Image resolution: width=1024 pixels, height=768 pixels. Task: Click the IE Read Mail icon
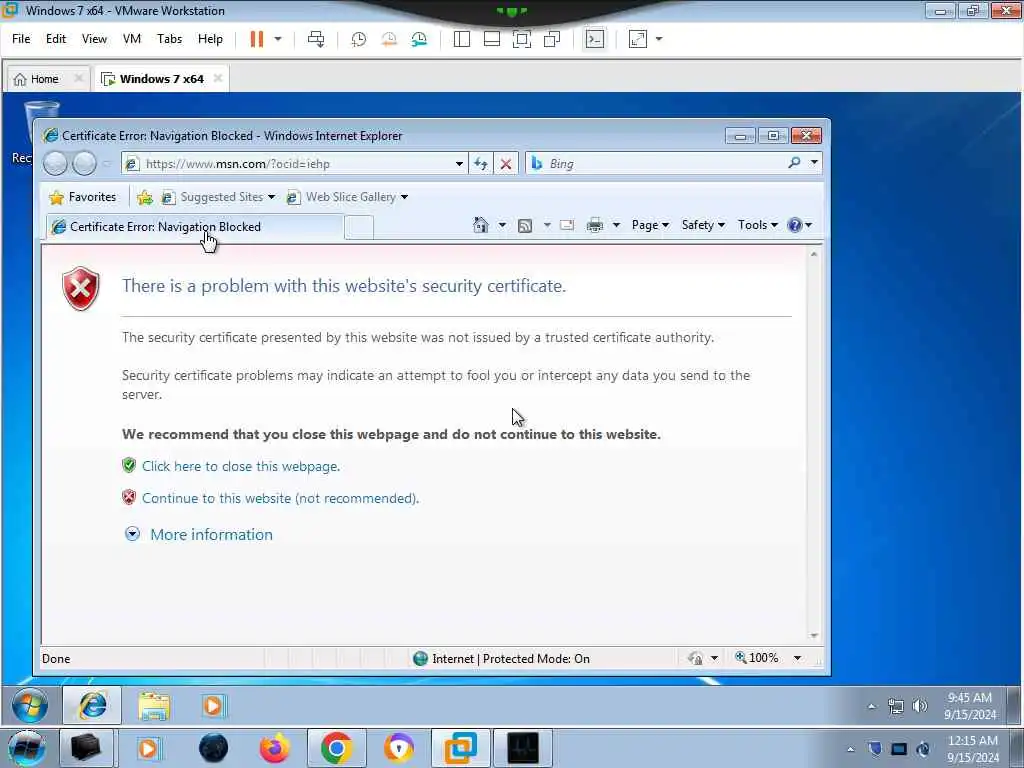567,225
